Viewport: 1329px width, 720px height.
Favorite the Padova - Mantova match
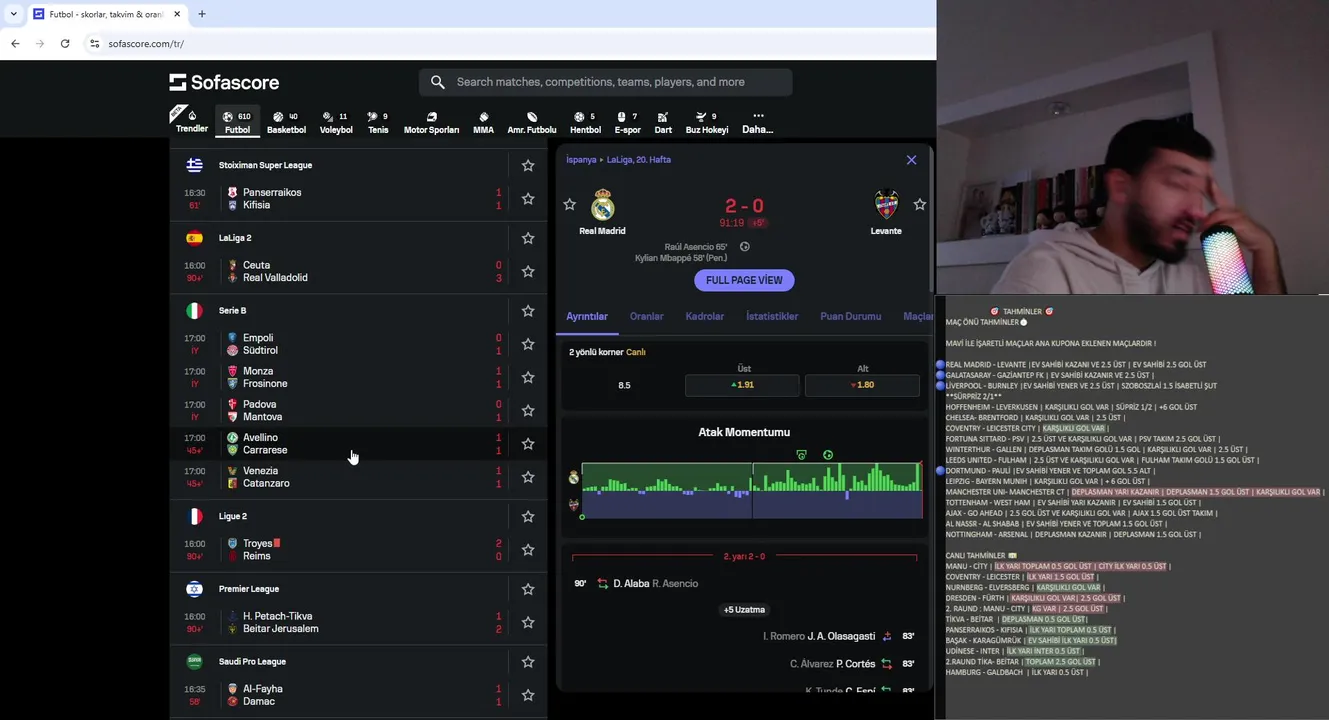528,410
